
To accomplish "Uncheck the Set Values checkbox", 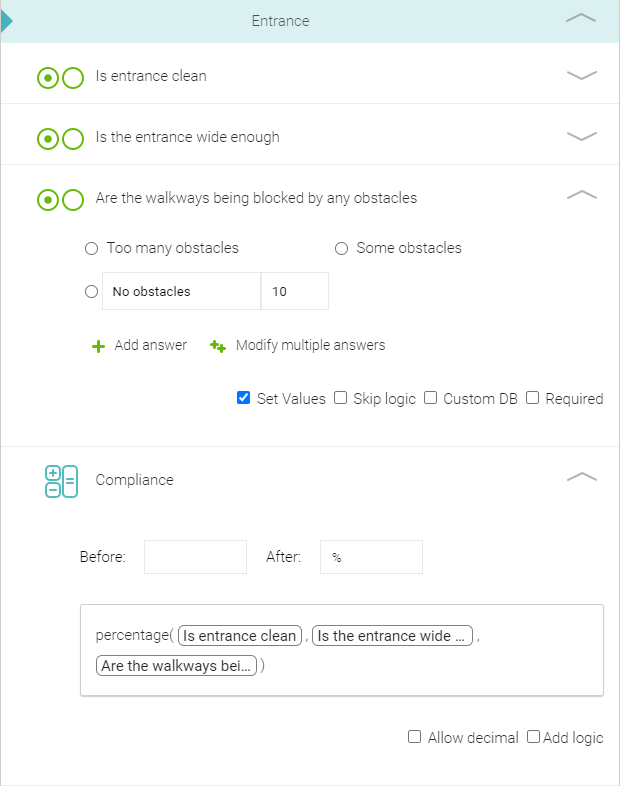I will [243, 398].
